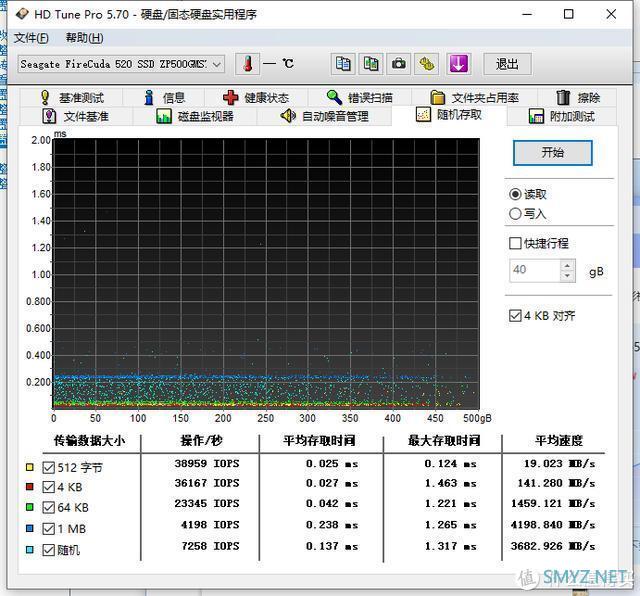This screenshot has width=640, height=596.
Task: Uncheck the 512 字节 transfer size checkbox
Action: click(x=48, y=467)
